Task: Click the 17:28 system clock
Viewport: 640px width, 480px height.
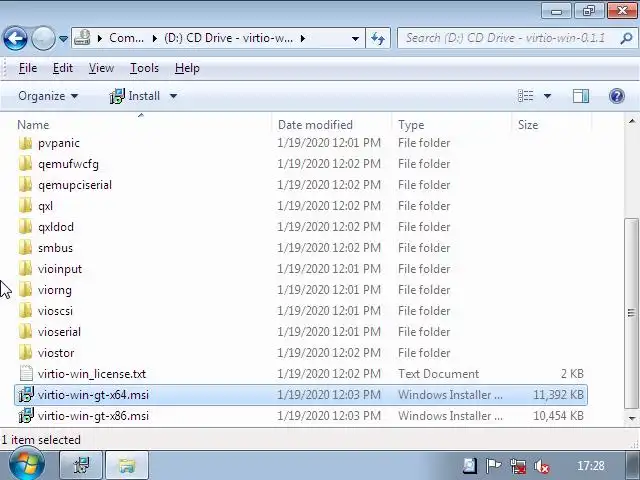Action: pos(591,466)
